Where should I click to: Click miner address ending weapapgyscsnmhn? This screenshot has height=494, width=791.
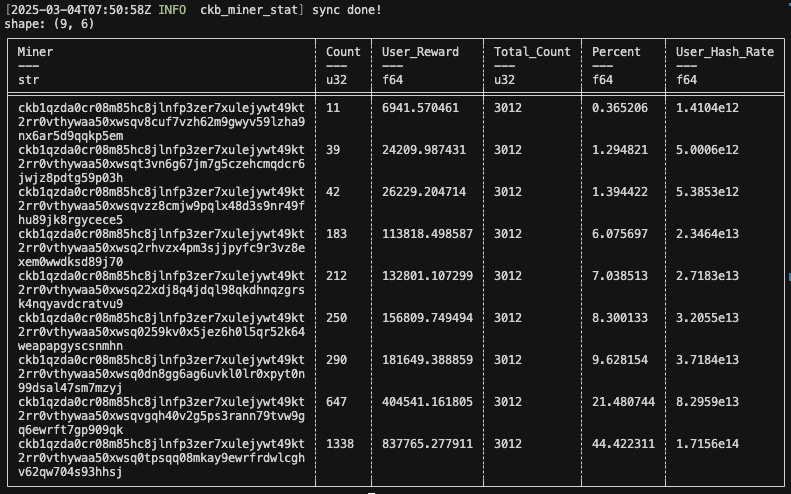click(161, 332)
